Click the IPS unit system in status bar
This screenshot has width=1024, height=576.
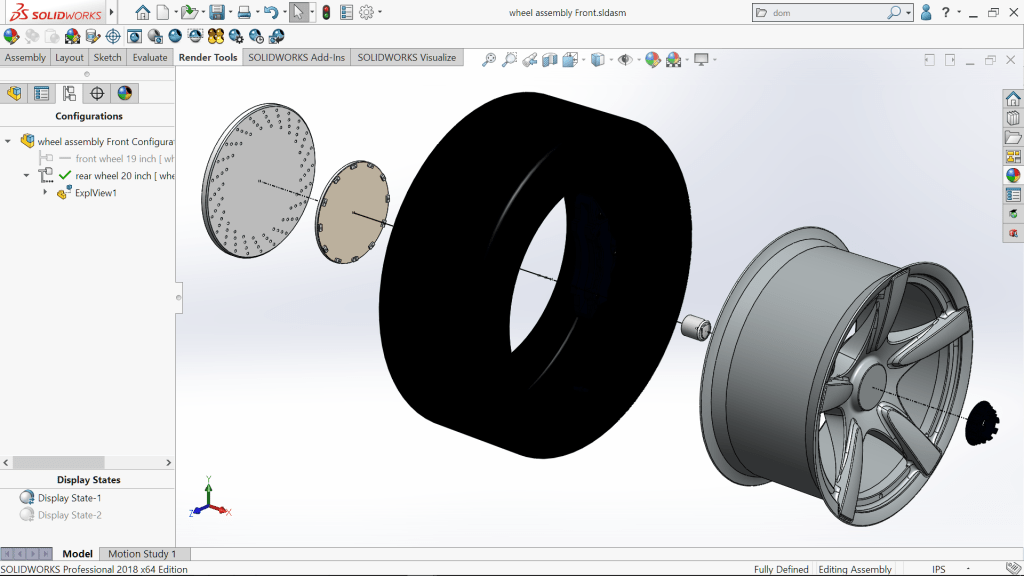938,569
